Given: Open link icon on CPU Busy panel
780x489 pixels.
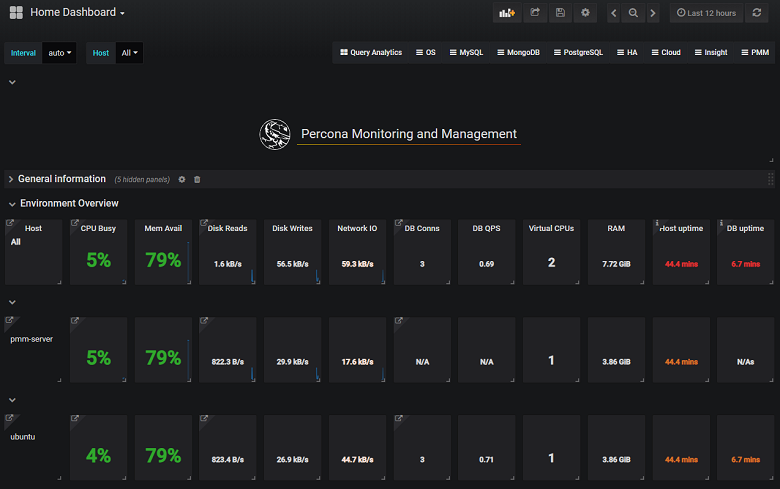Looking at the screenshot, I should coord(75,223).
